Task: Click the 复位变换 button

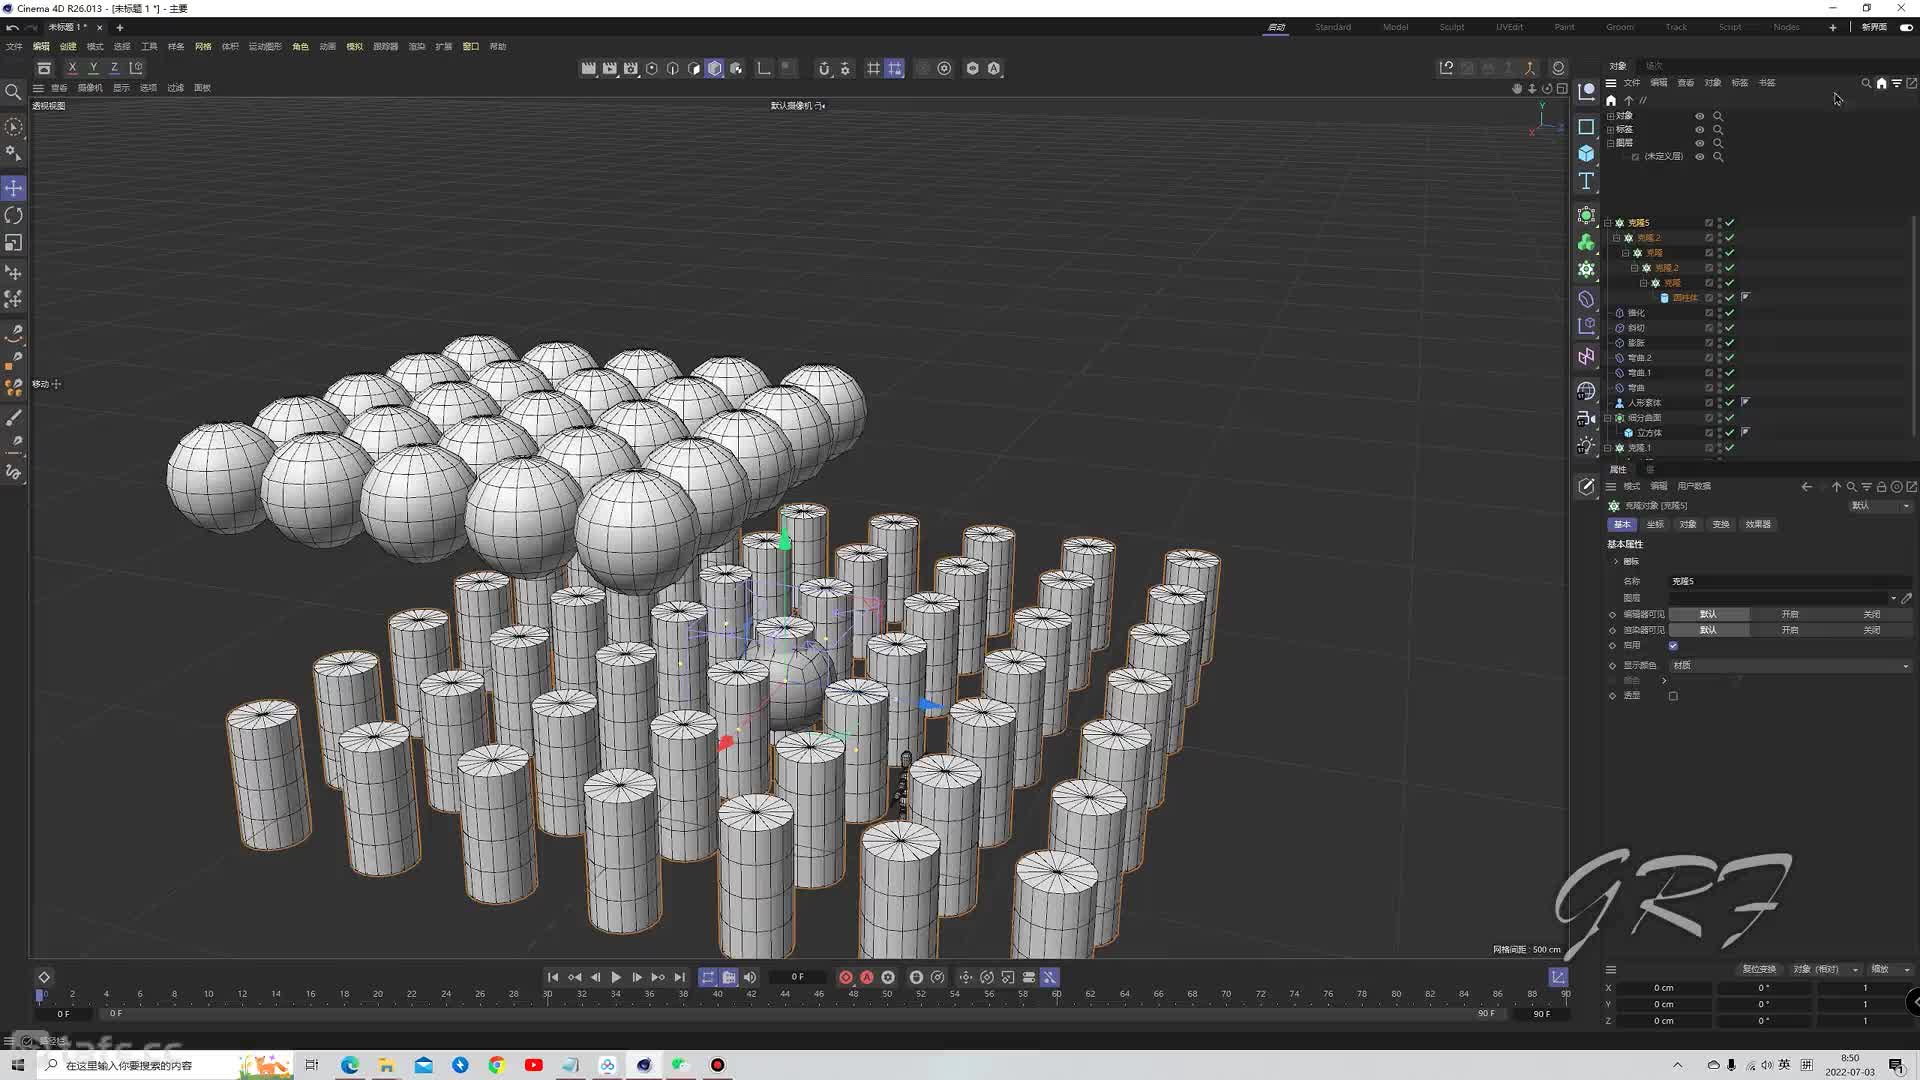Action: pyautogui.click(x=1759, y=969)
